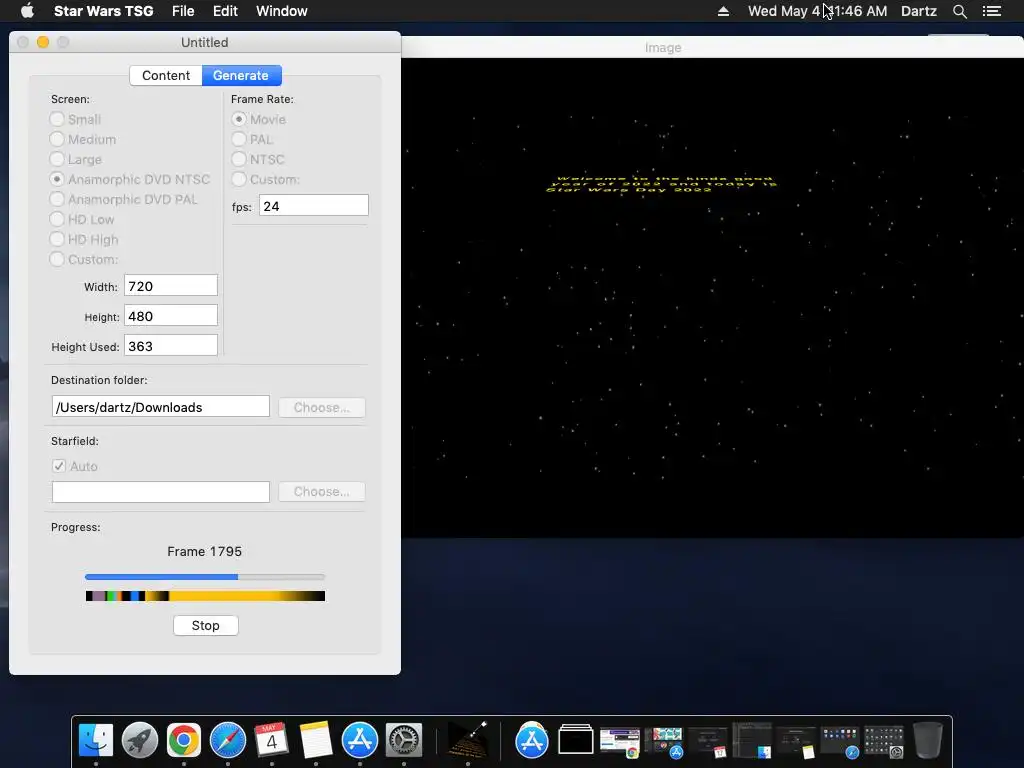Viewport: 1024px width, 768px height.
Task: Open Notification Center list icon
Action: click(991, 11)
